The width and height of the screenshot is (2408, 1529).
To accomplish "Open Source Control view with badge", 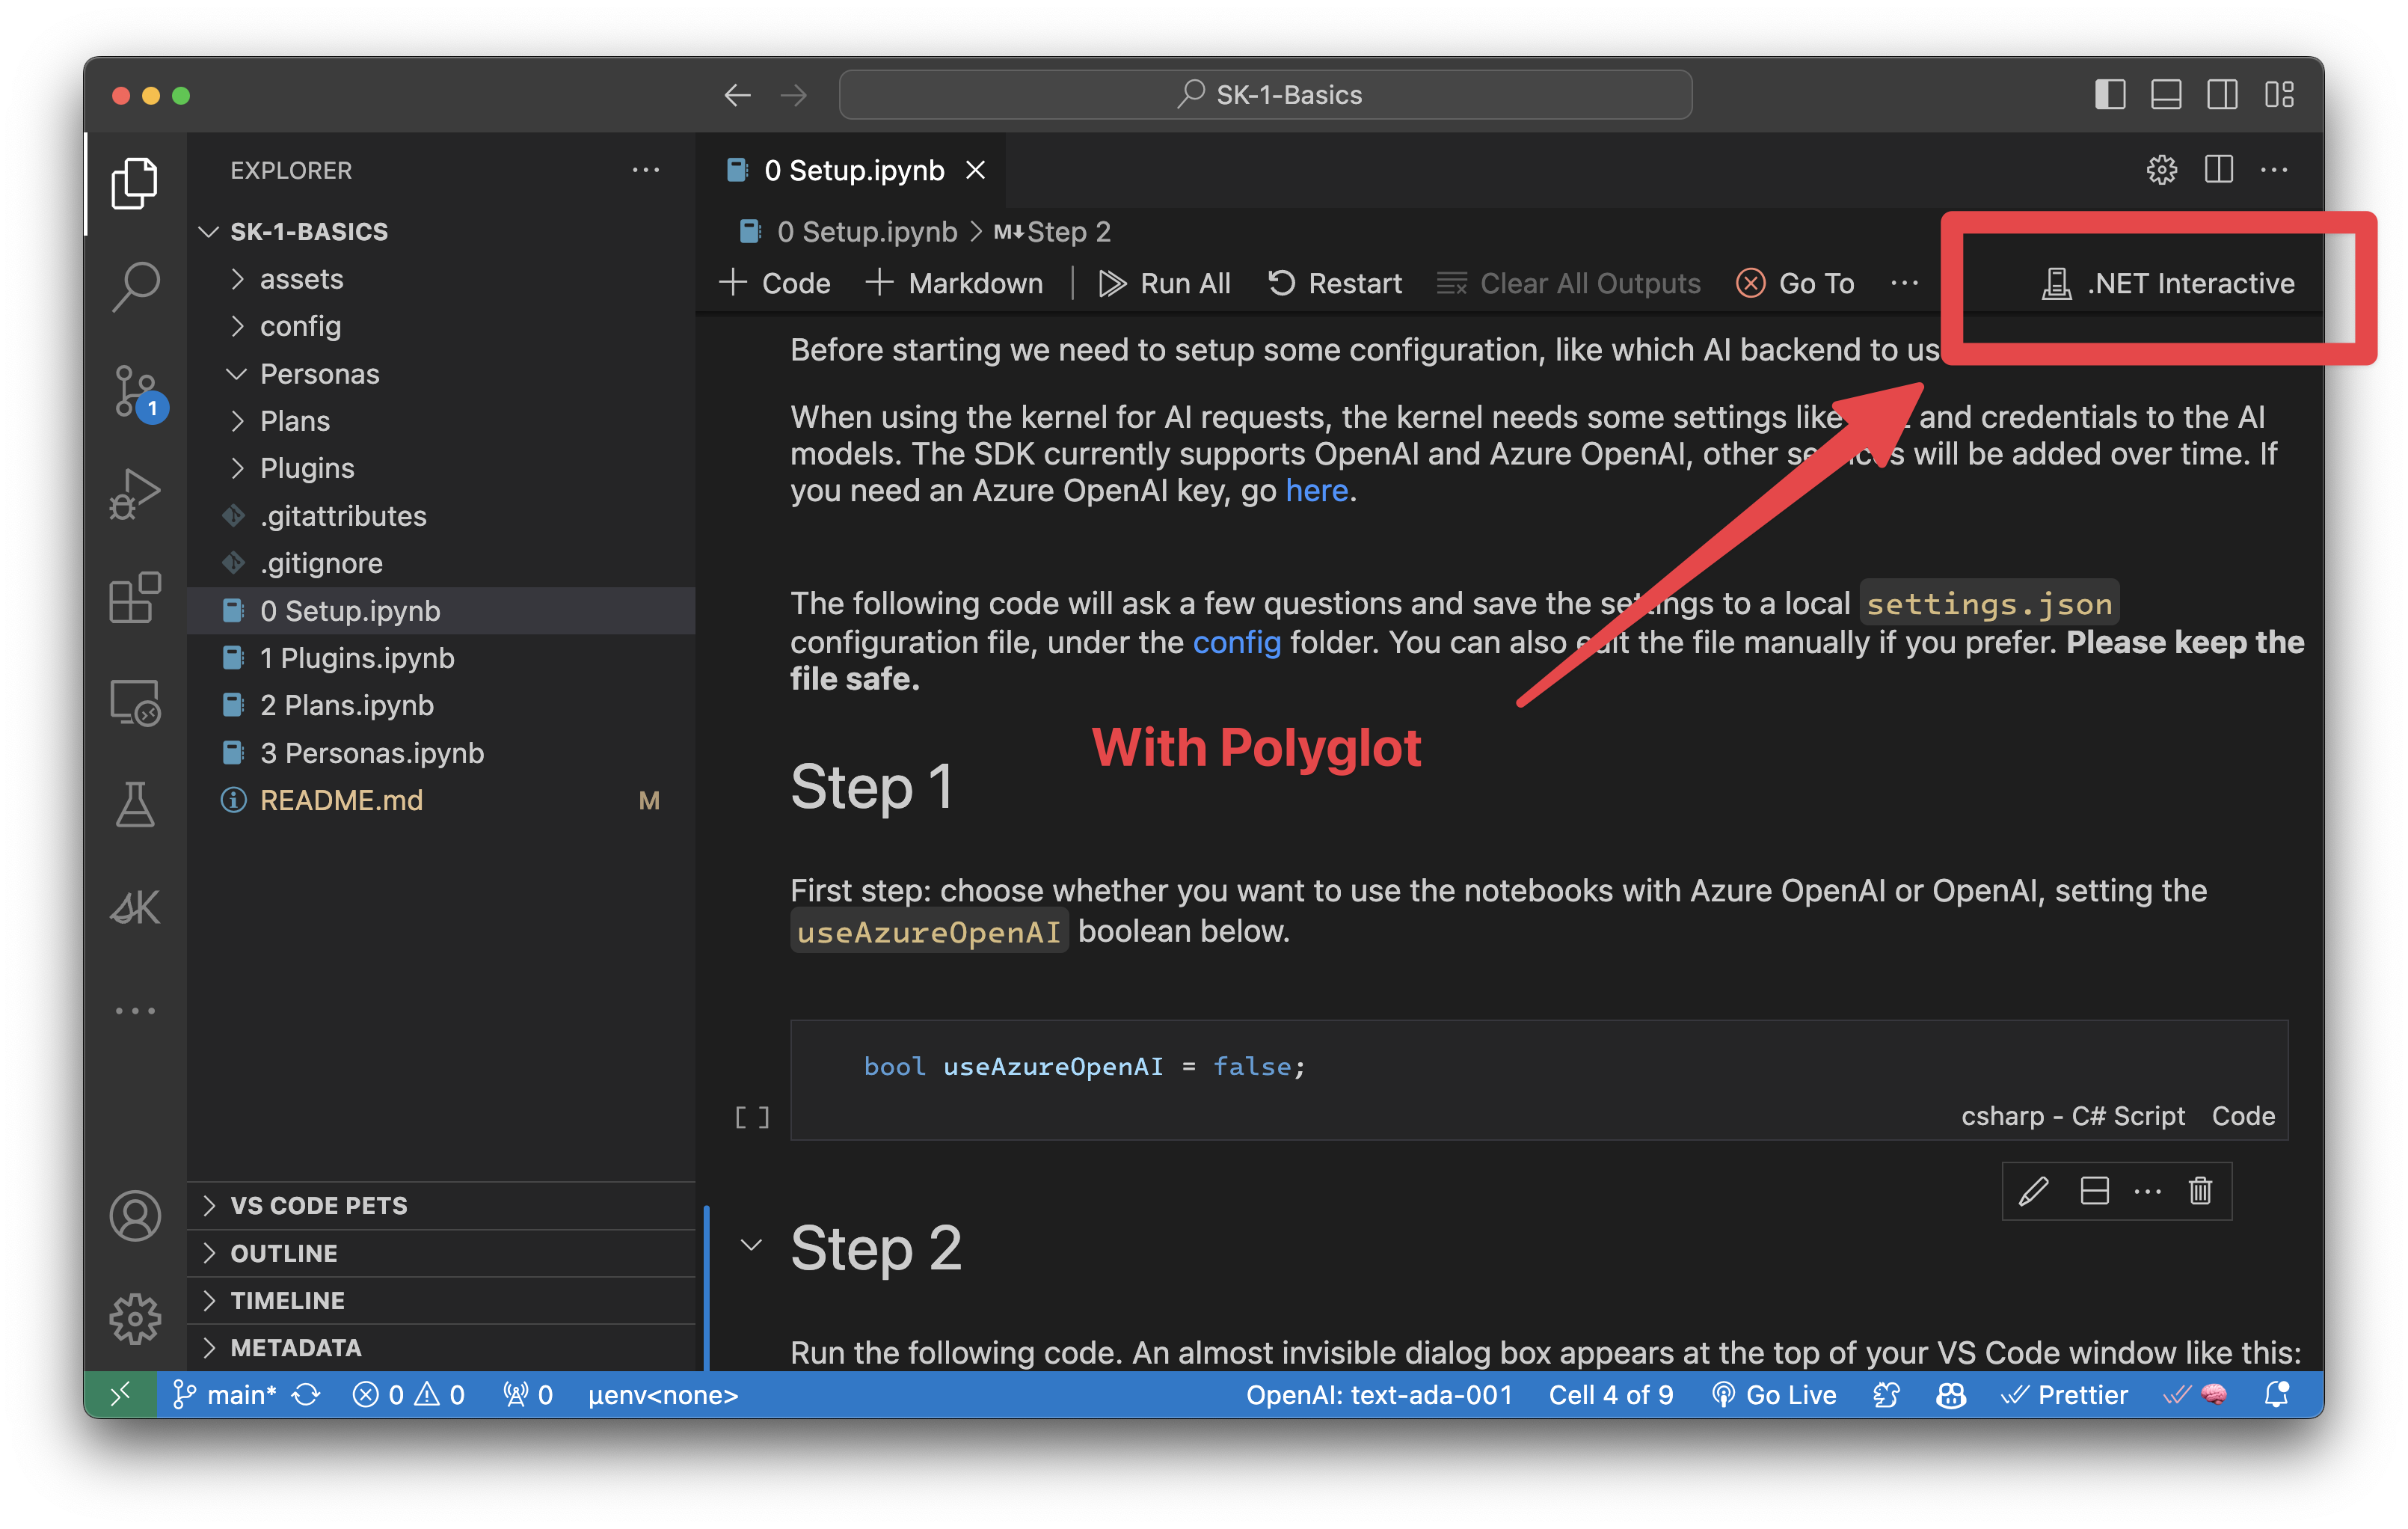I will [x=135, y=391].
